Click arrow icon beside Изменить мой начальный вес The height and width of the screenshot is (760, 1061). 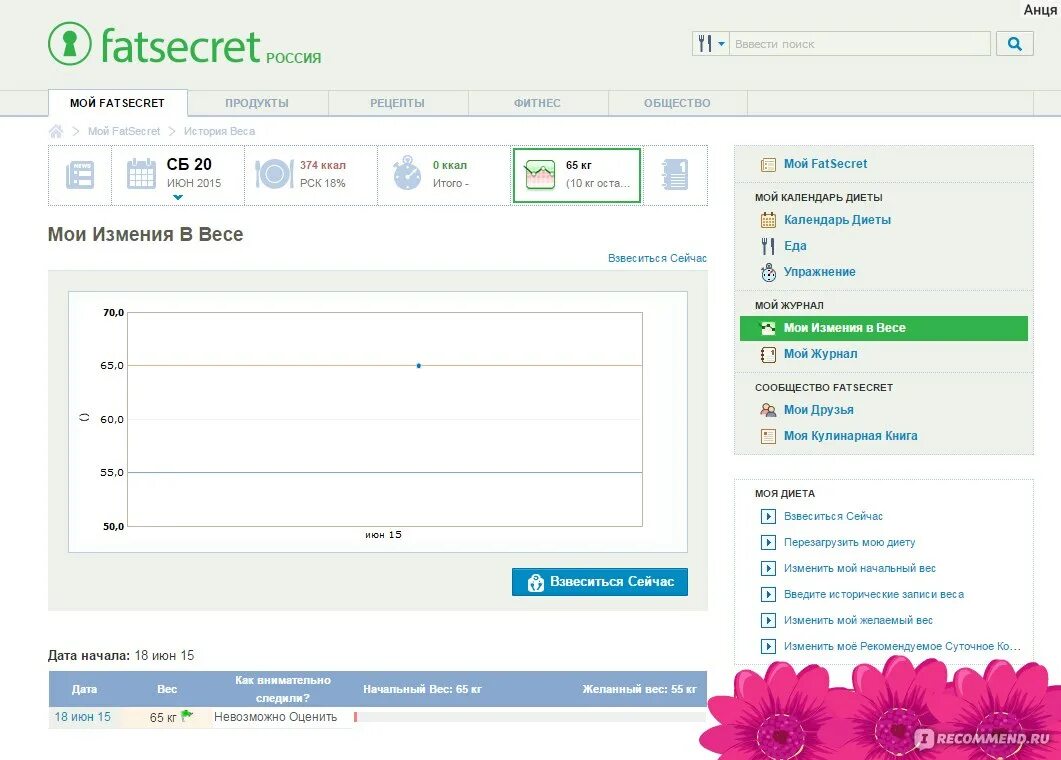(768, 568)
